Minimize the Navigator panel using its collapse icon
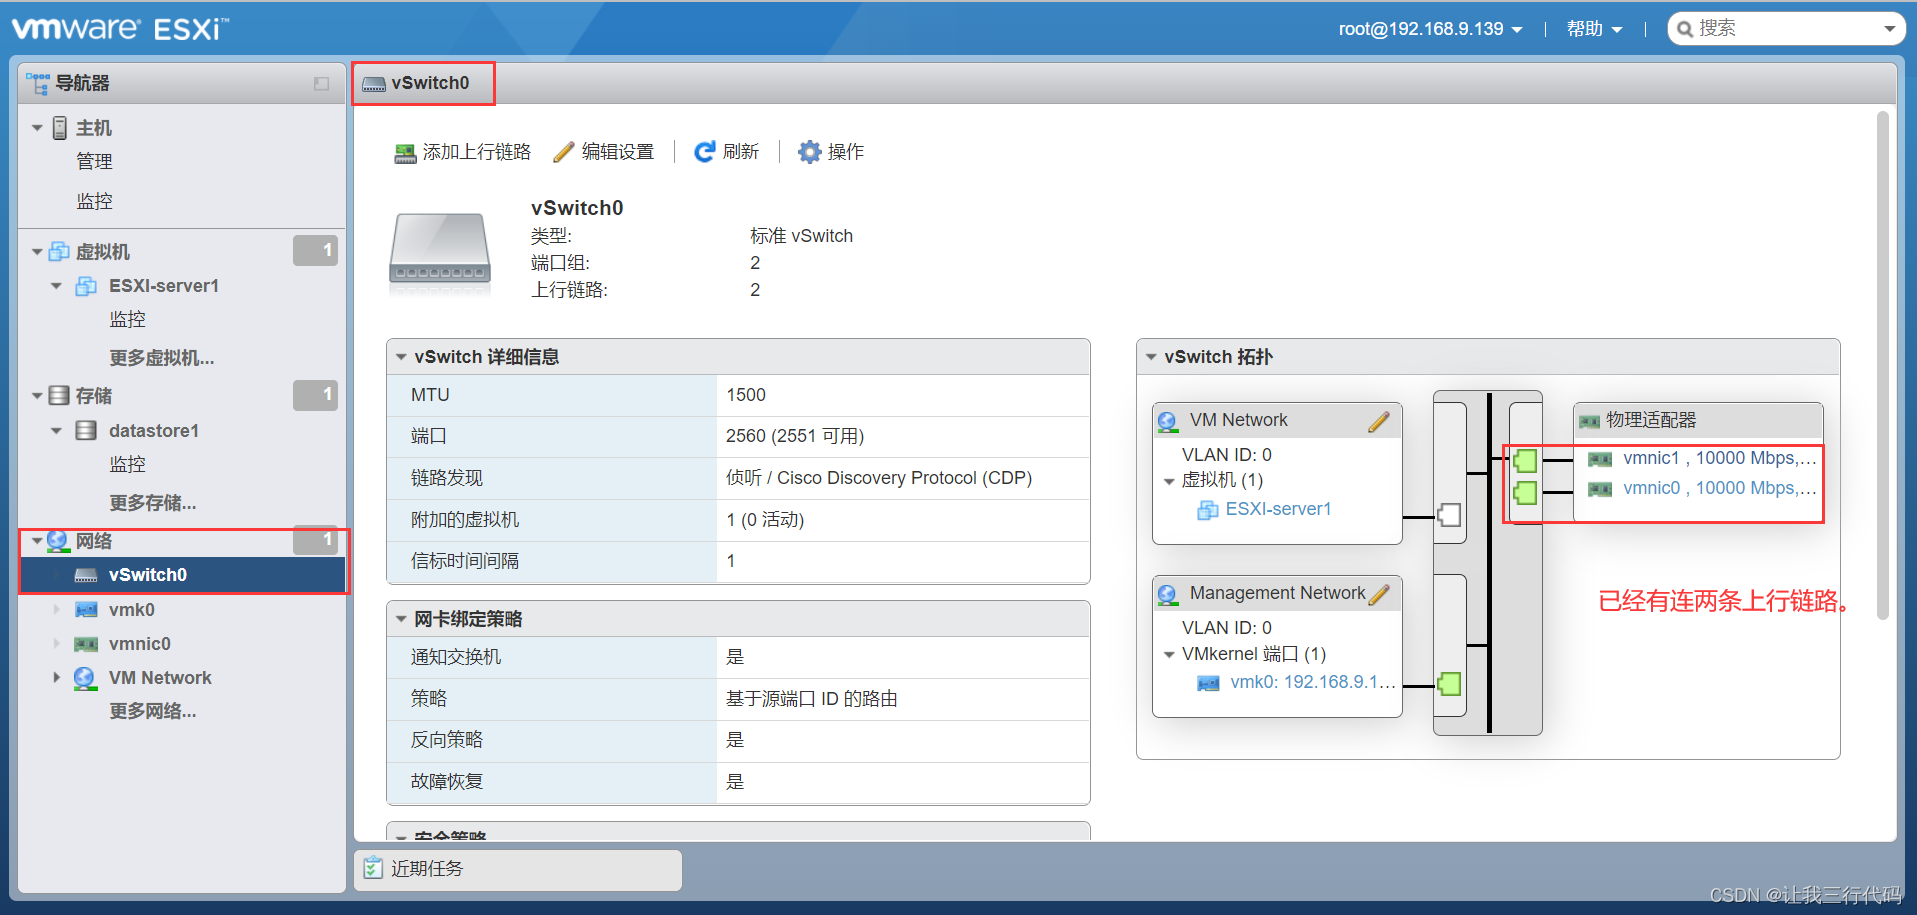1917x915 pixels. click(x=321, y=84)
